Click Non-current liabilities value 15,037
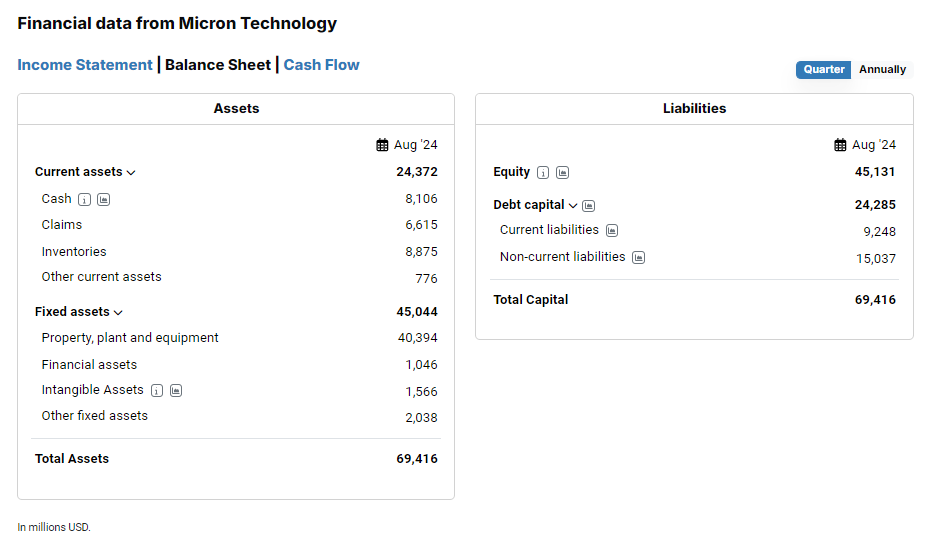Viewport: 935px width, 544px height. 876,259
